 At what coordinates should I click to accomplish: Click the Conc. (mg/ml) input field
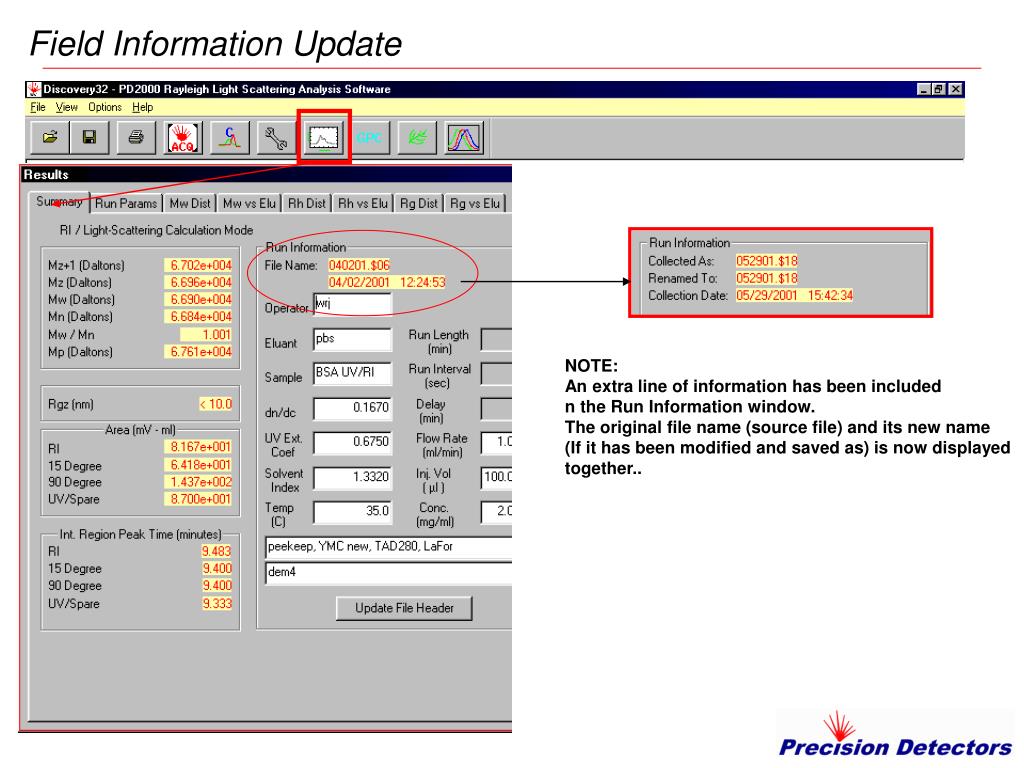click(496, 511)
